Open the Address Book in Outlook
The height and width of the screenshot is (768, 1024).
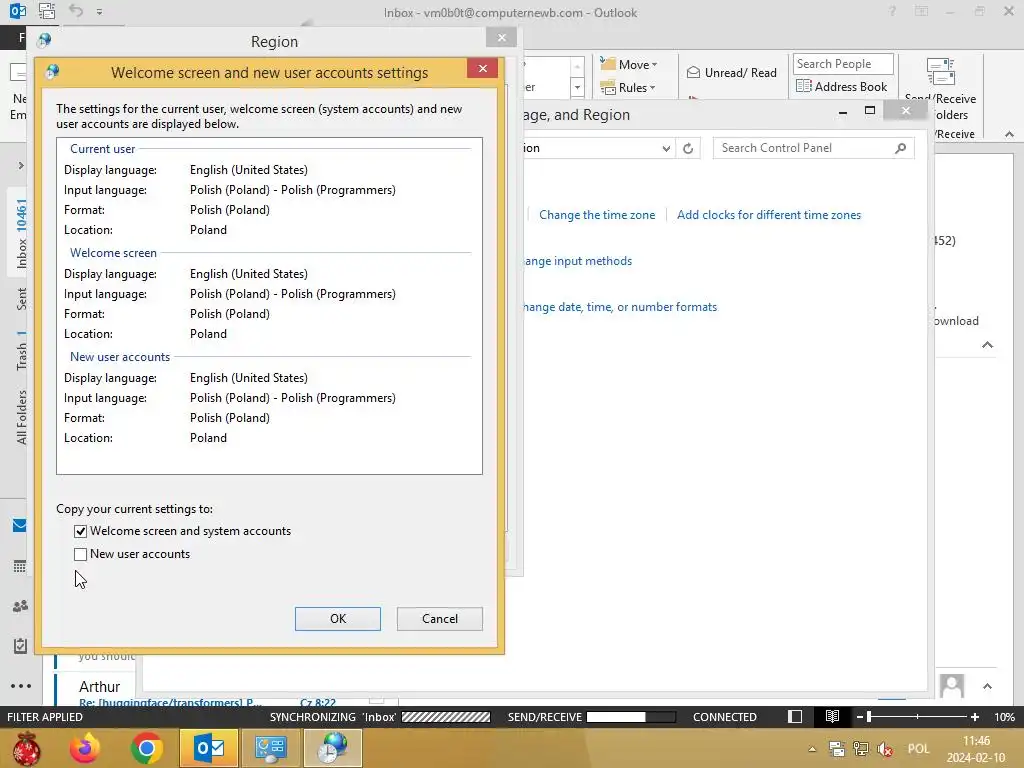point(842,87)
